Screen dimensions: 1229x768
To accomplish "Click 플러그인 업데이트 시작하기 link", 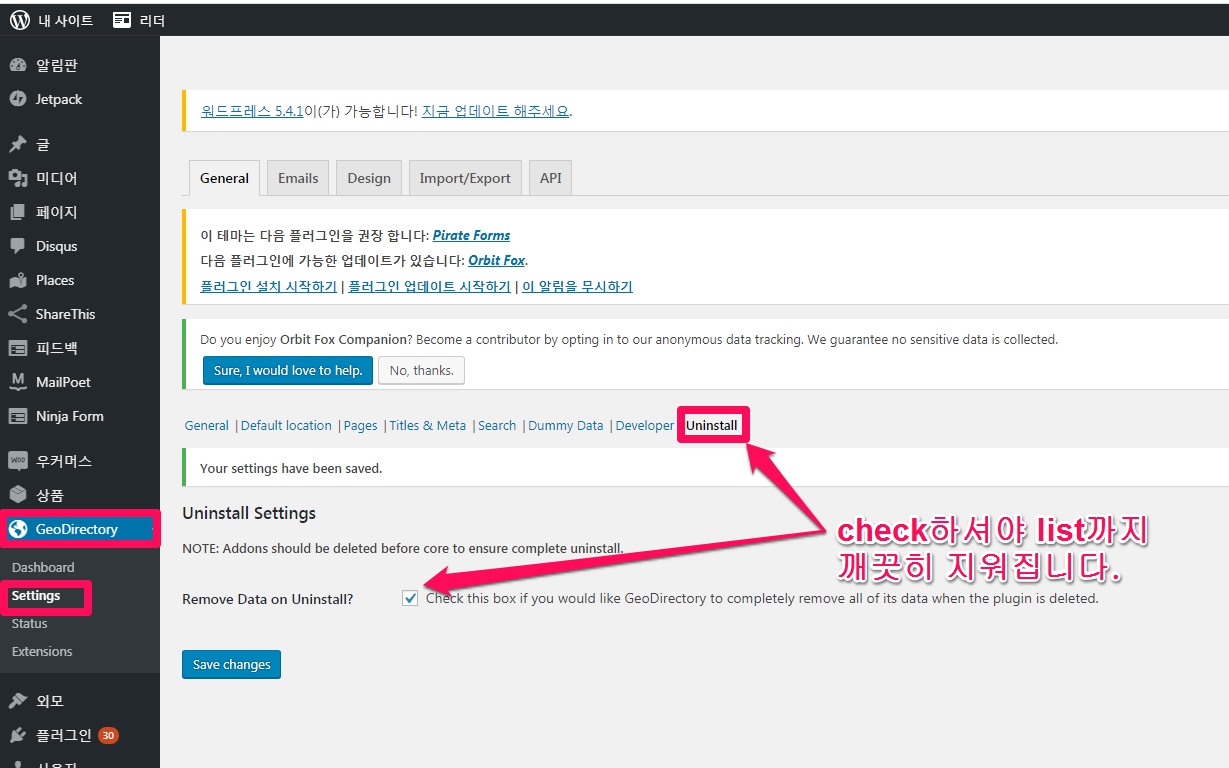I will (430, 286).
